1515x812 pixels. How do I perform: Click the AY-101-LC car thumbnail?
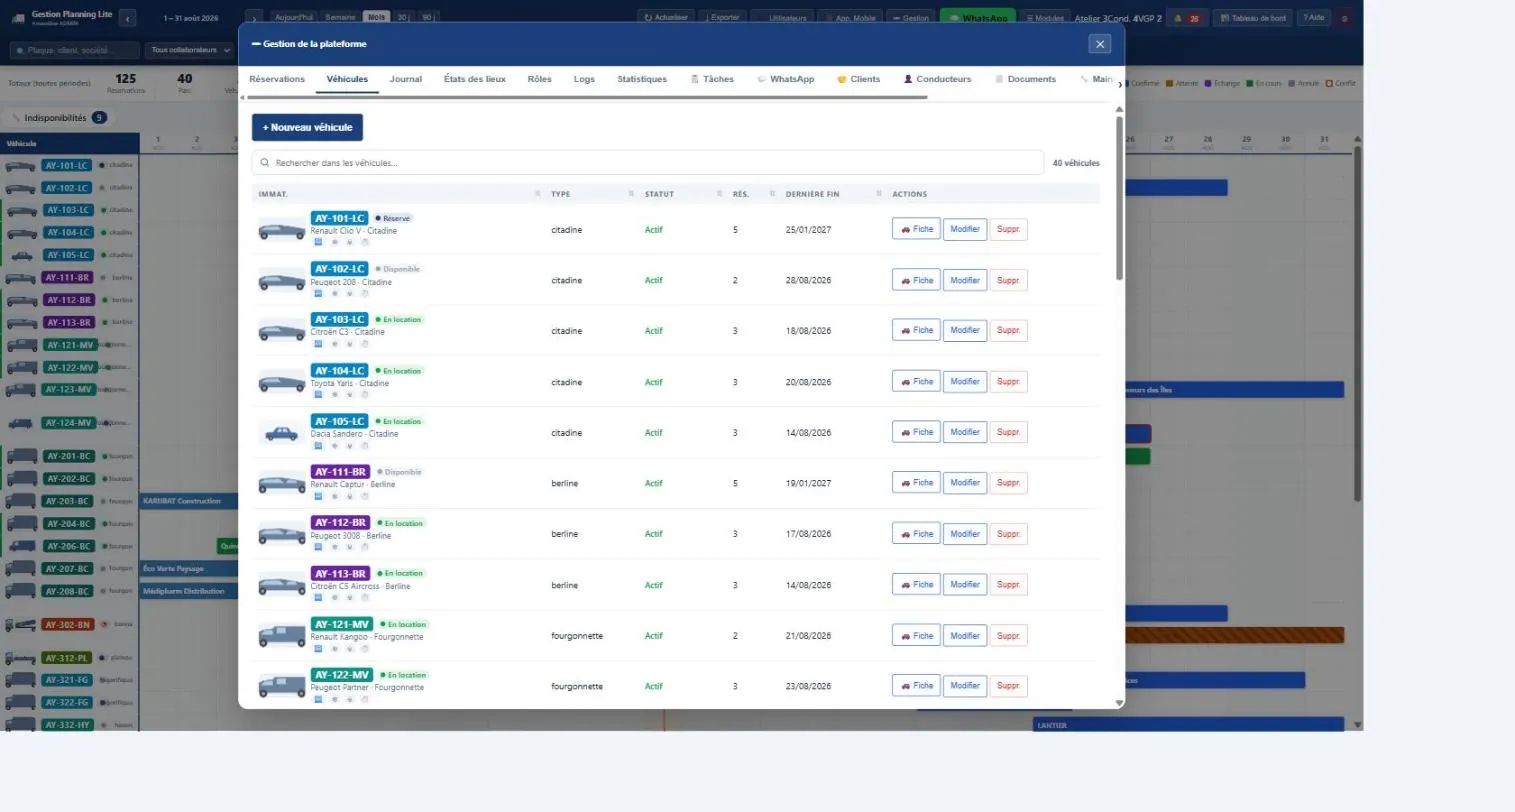282,230
